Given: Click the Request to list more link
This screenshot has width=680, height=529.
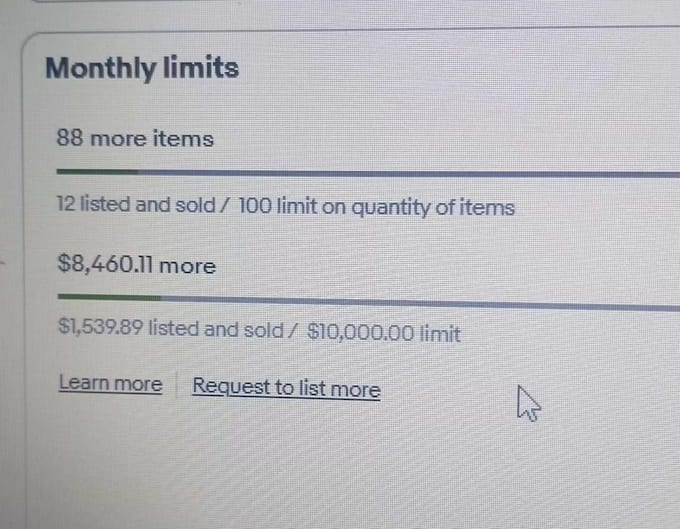Looking at the screenshot, I should (286, 388).
